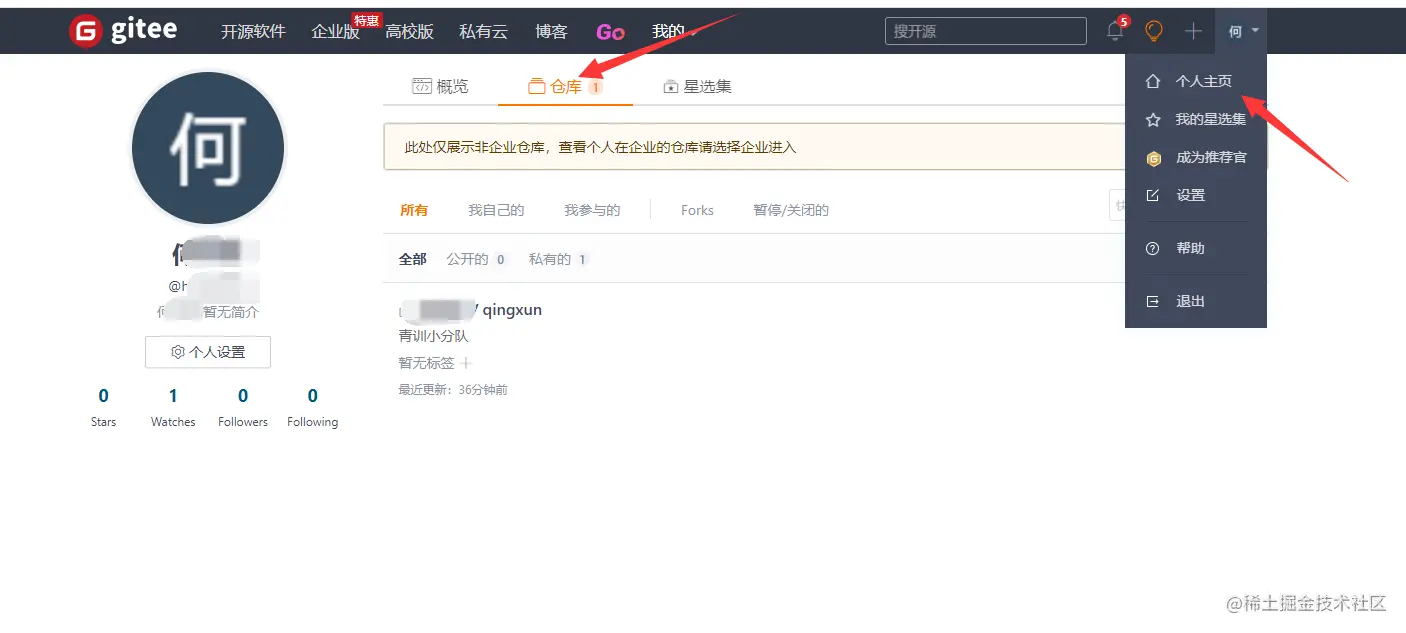Viewport: 1406px width, 633px height.
Task: Click the exit icon beside 退出
Action: 1153,301
